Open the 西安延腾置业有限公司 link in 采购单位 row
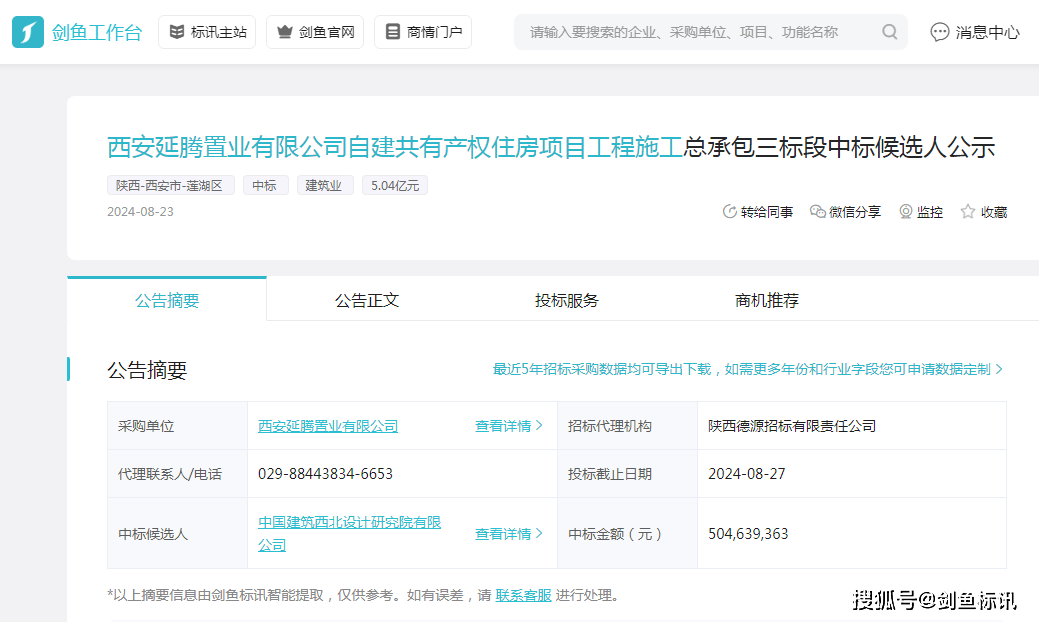Viewport: 1039px width, 622px height. [328, 426]
